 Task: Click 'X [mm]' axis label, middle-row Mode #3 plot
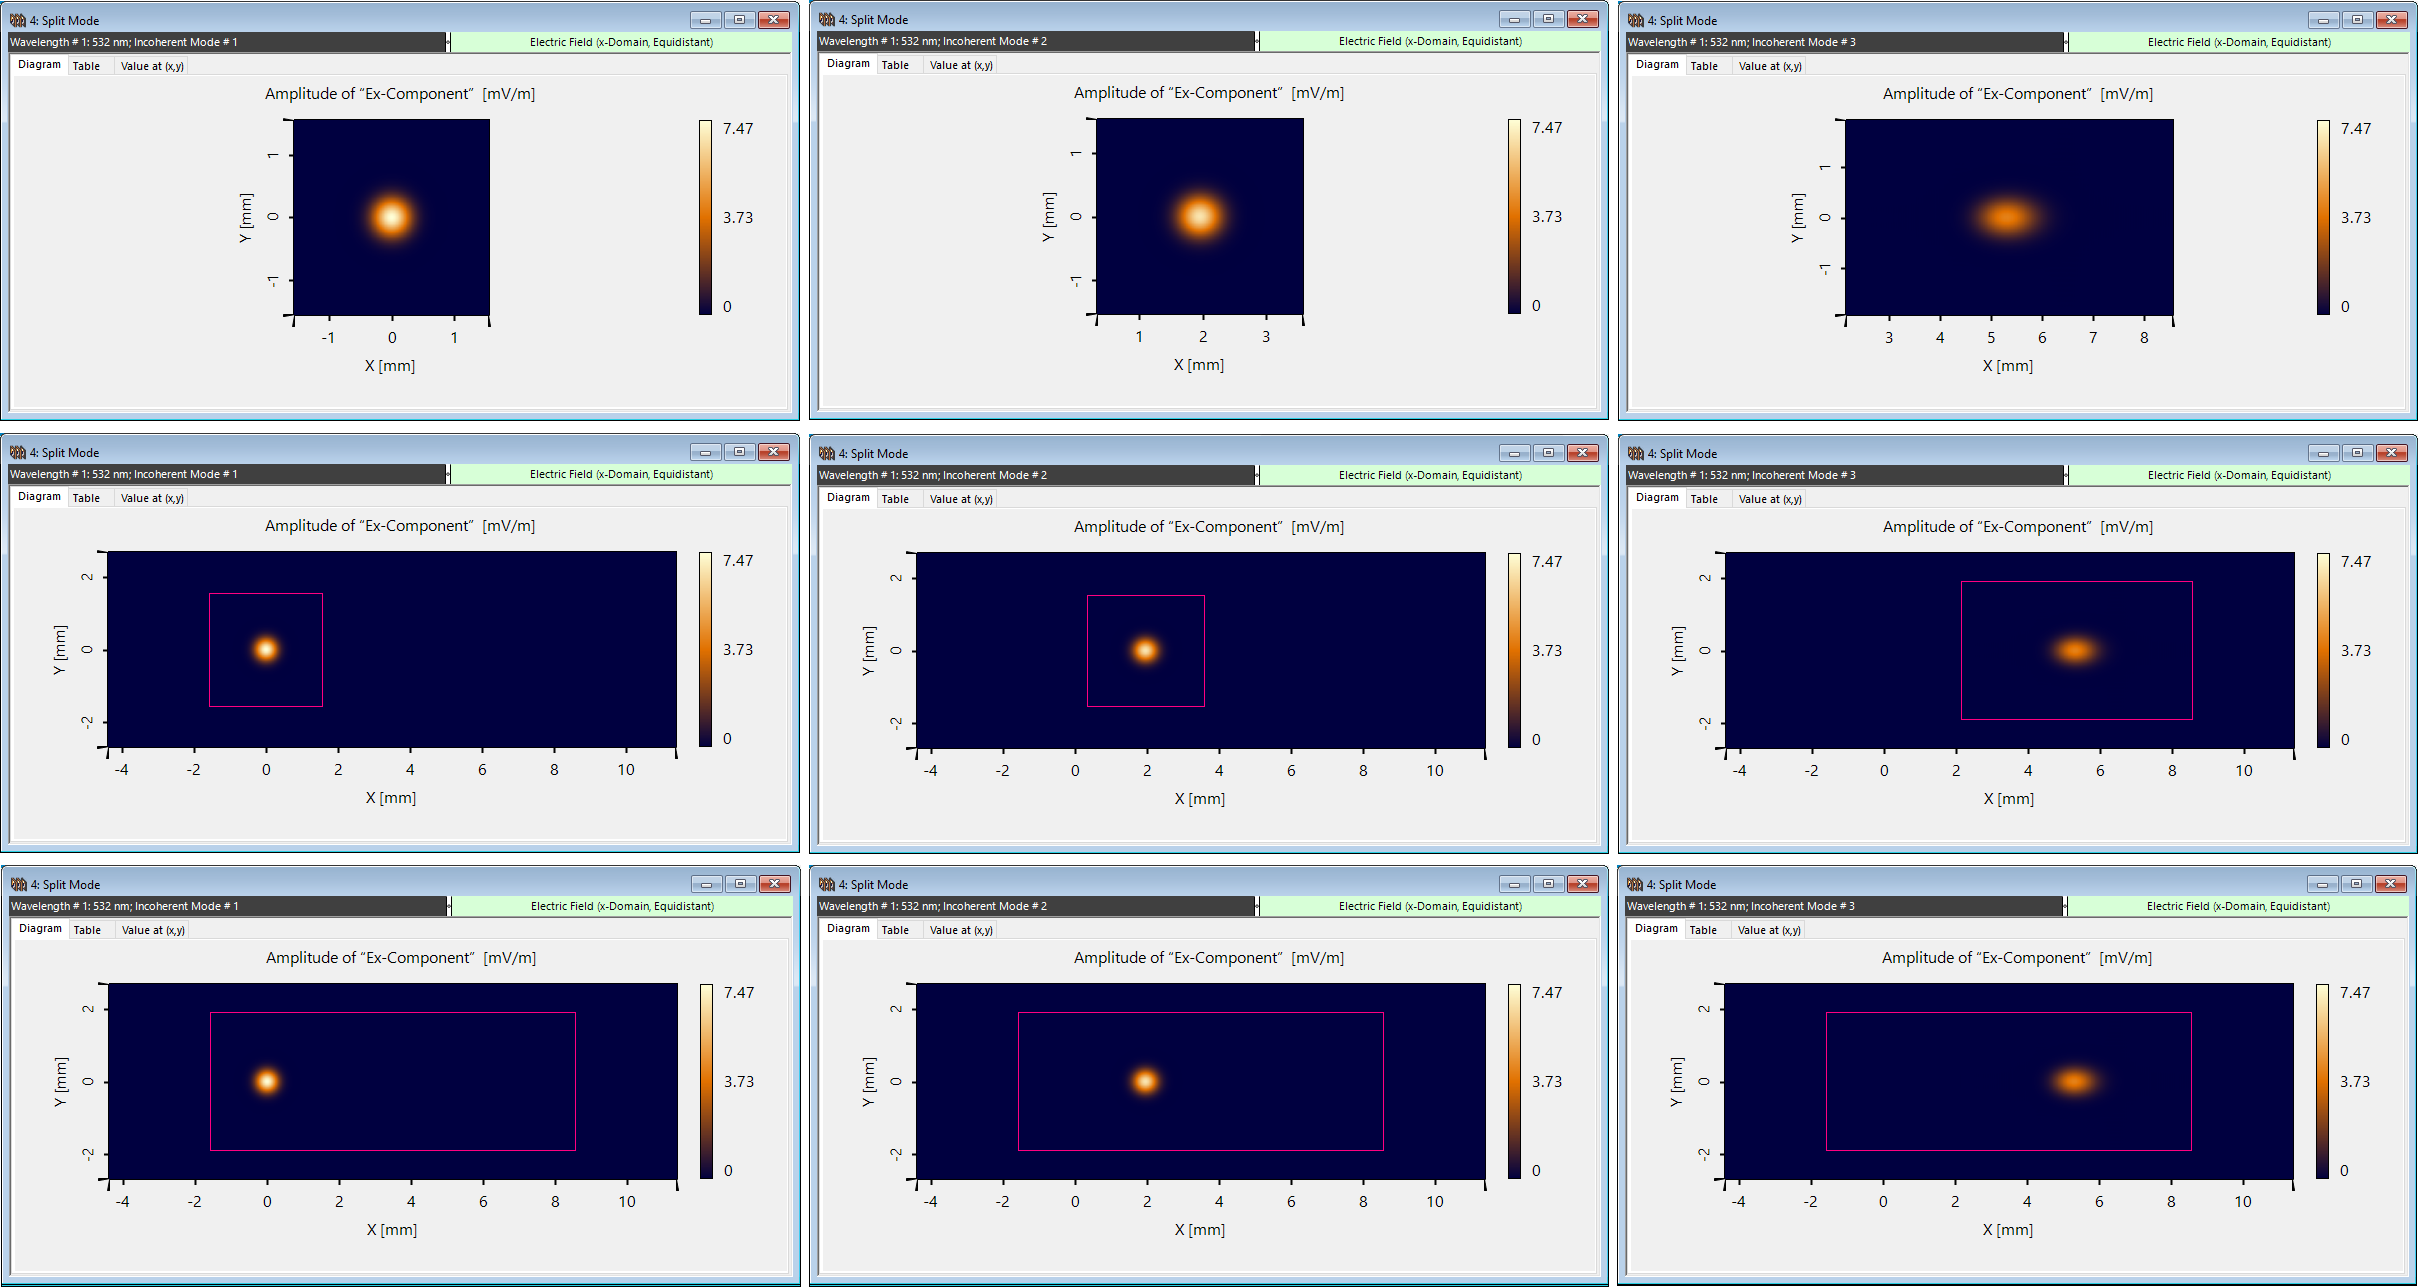[x=2008, y=798]
